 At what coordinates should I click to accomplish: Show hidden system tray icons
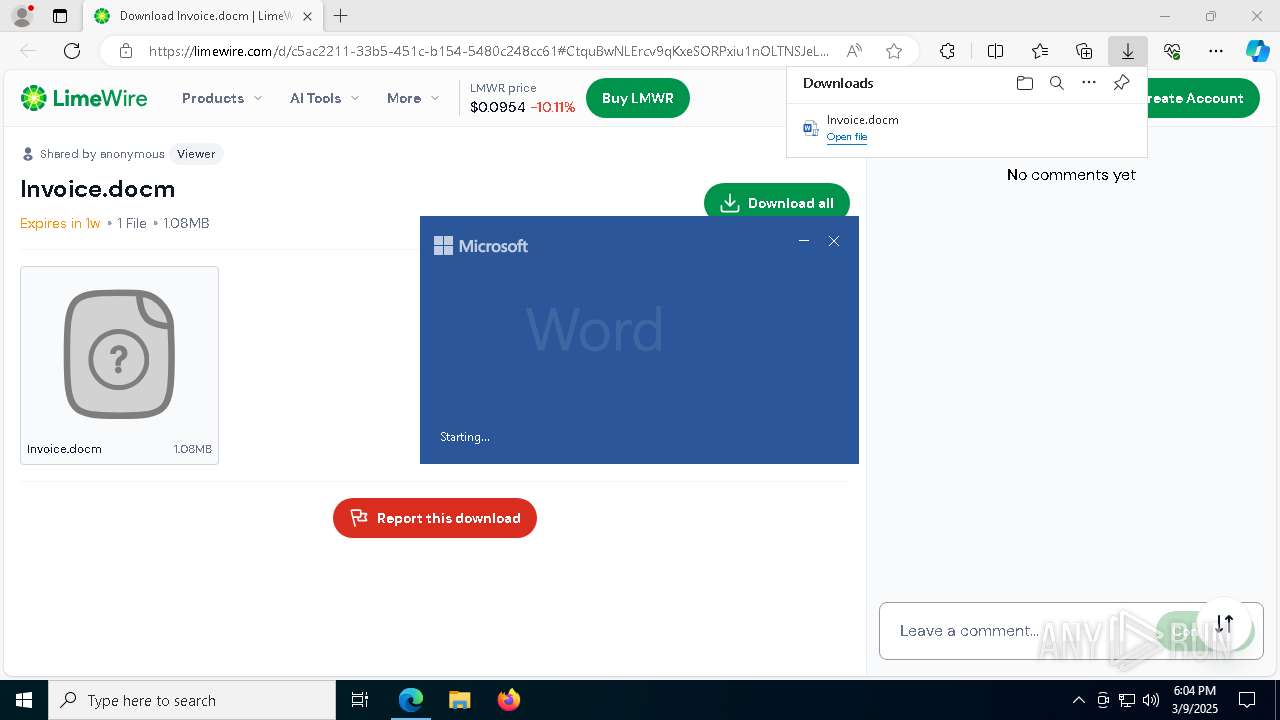(x=1078, y=700)
